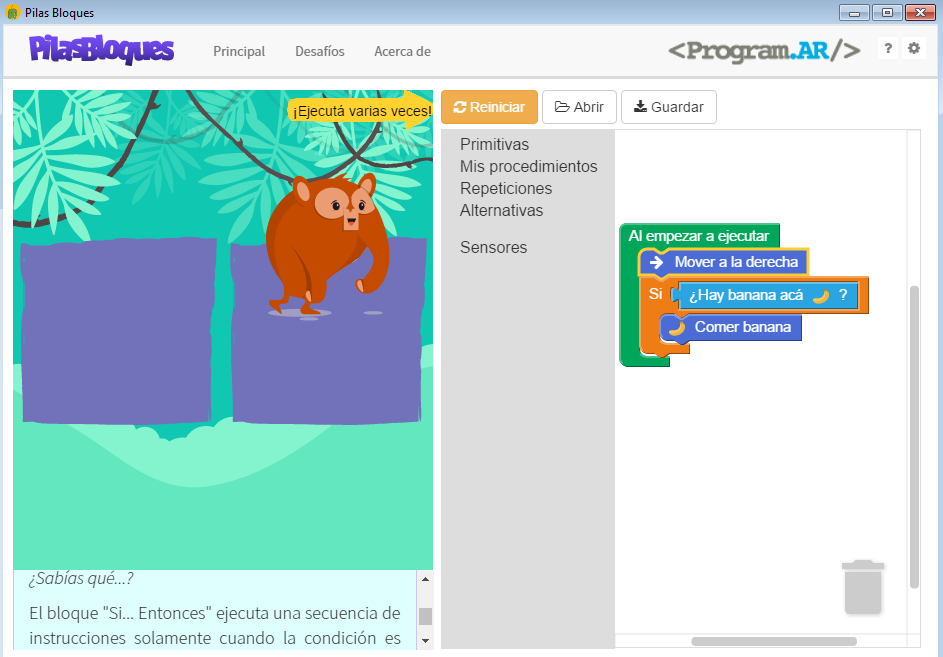Expand the Primitivas block category
943x657 pixels.
(494, 144)
